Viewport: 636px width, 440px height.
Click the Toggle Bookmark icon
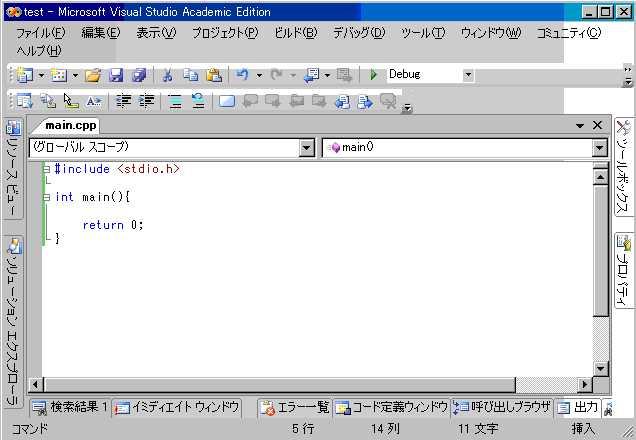pos(227,101)
